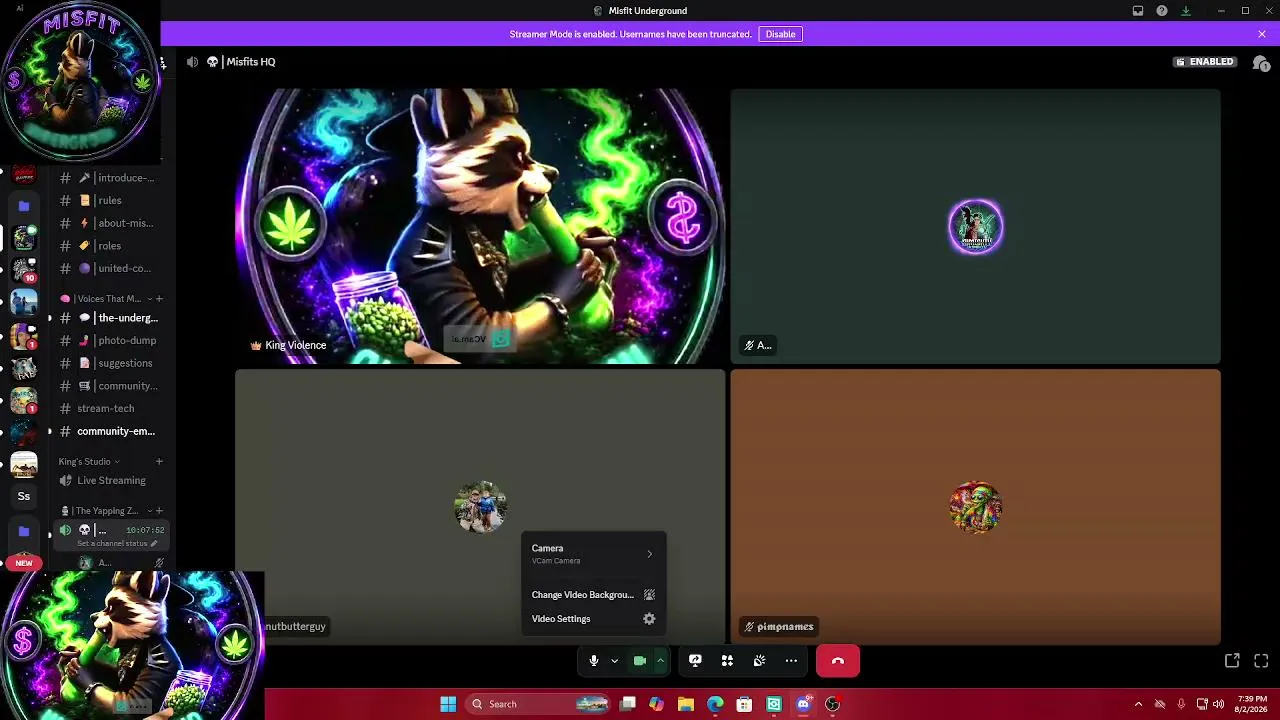This screenshot has width=1280, height=720.
Task: Open the Ss server icon
Action: [24, 496]
